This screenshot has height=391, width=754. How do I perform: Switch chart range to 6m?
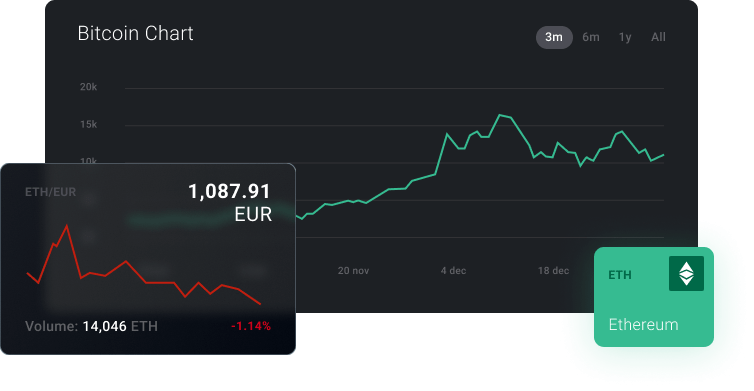pos(591,37)
